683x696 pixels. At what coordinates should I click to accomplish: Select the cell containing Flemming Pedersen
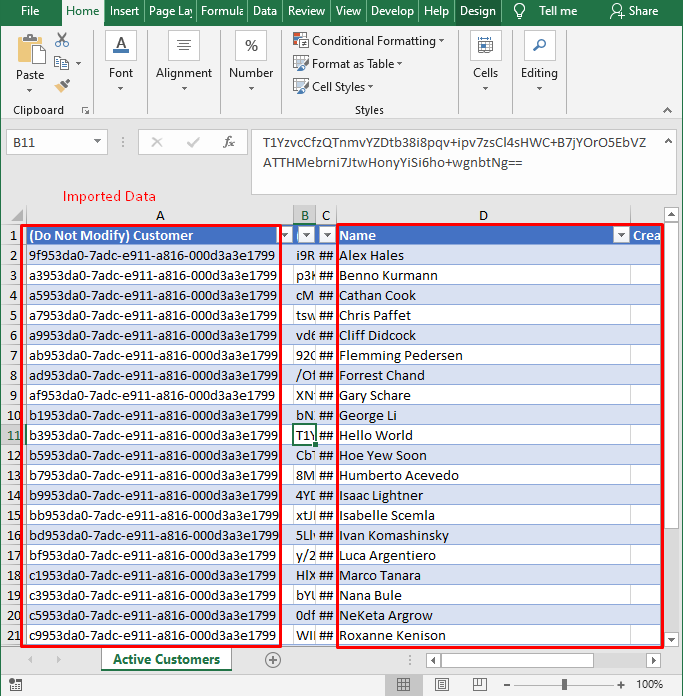click(483, 356)
